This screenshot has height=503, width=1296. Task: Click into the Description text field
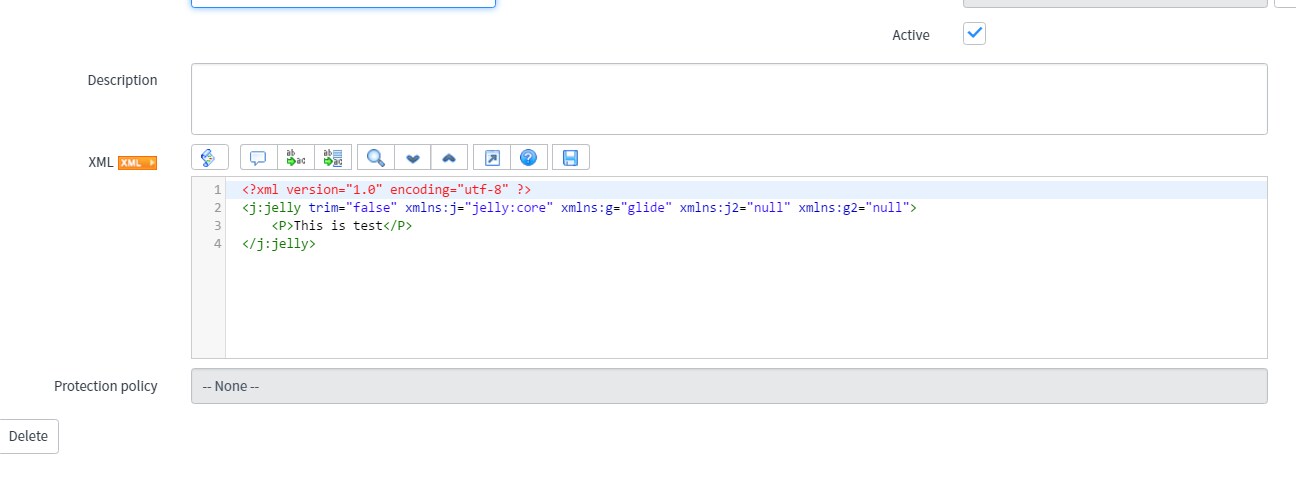tap(729, 99)
